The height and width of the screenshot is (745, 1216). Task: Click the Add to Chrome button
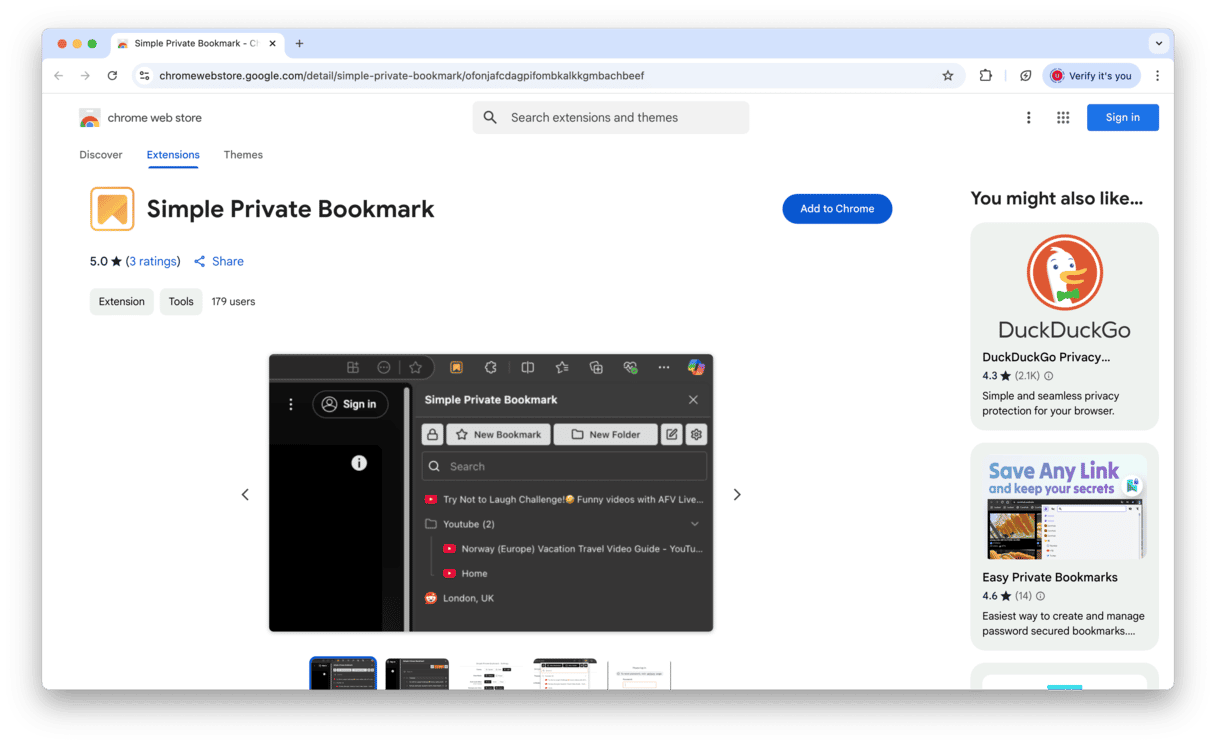click(836, 209)
